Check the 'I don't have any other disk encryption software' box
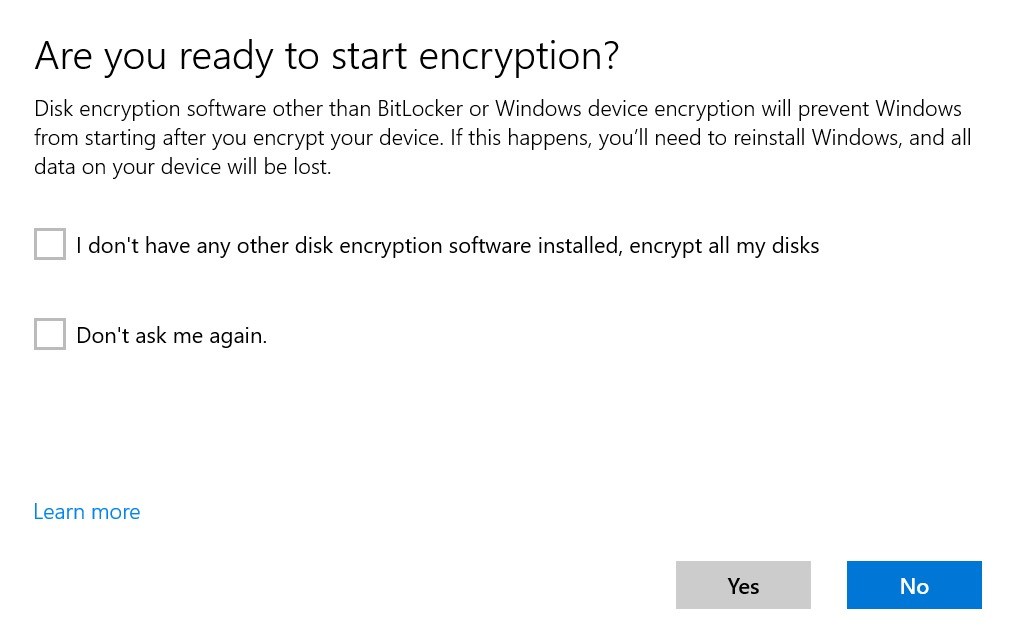The image size is (1014, 642). click(49, 244)
